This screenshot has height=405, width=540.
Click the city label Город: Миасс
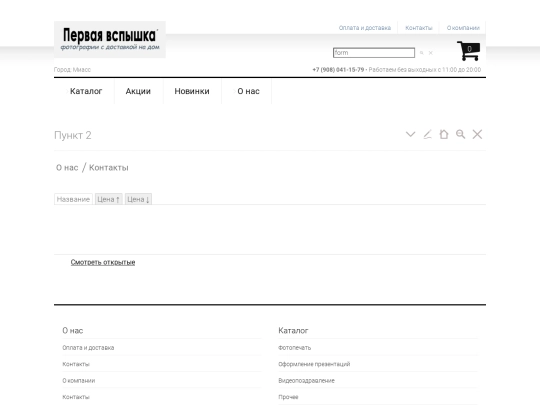(72, 70)
